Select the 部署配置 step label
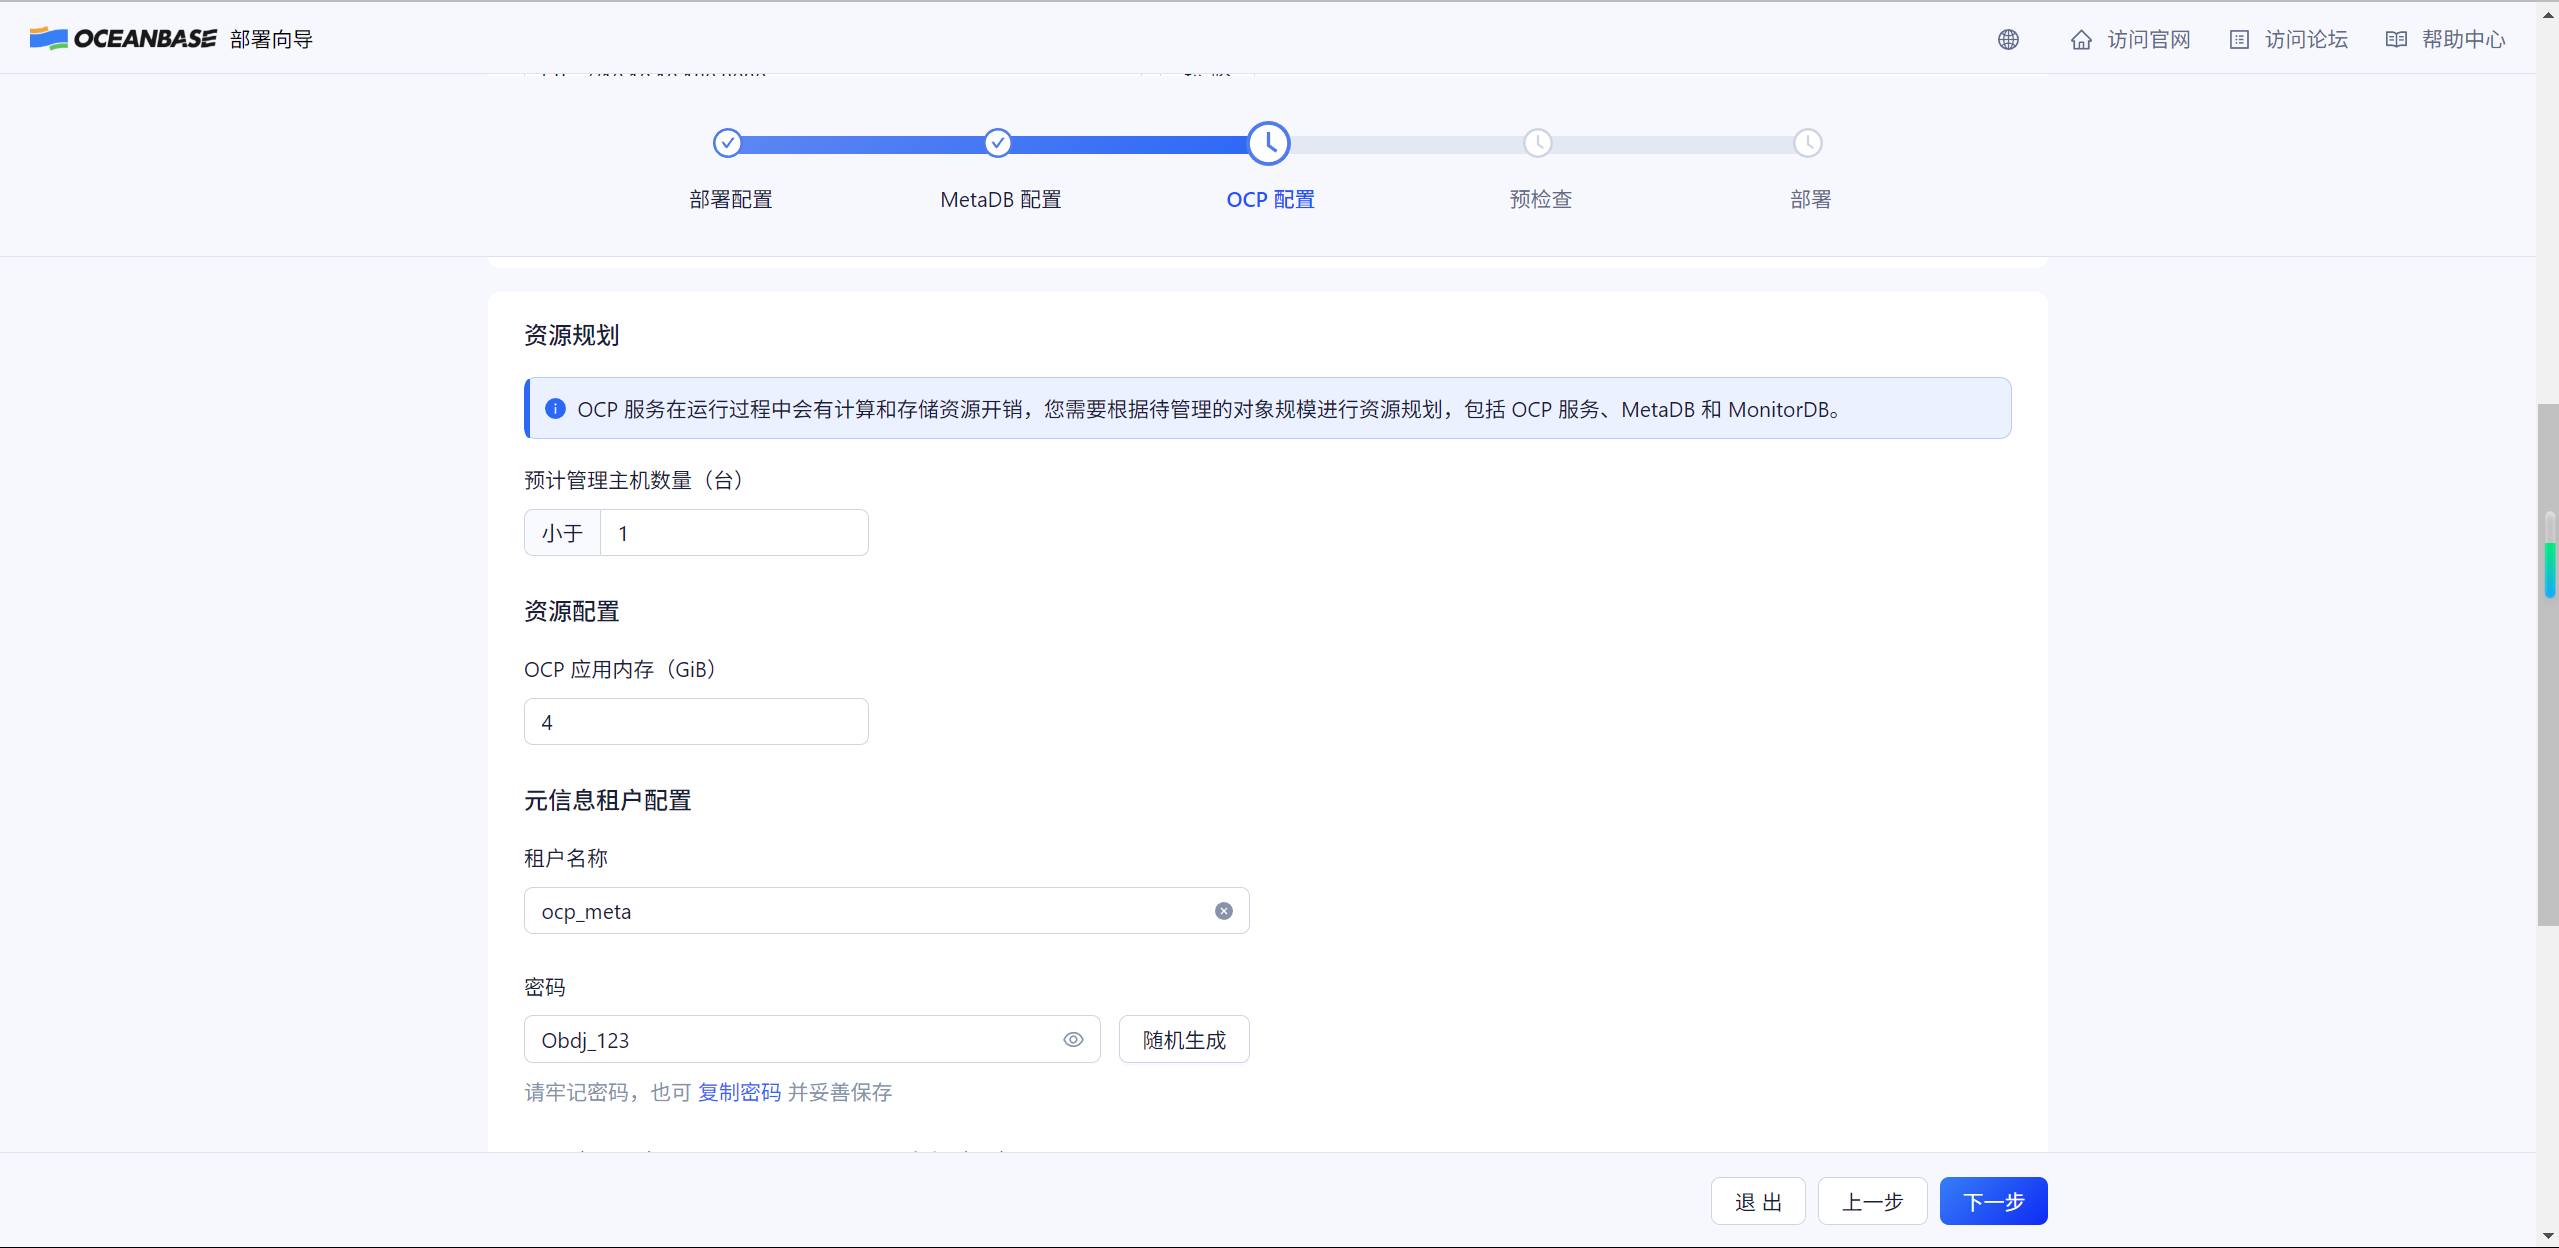This screenshot has width=2559, height=1248. (731, 199)
